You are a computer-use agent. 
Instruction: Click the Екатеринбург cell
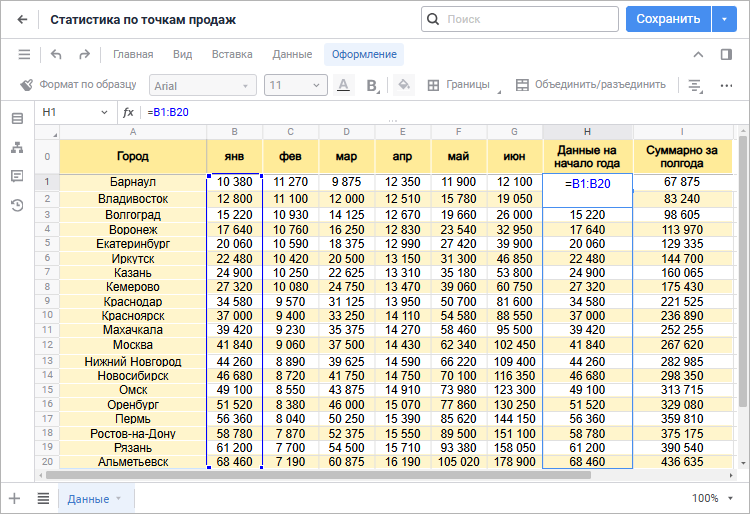click(133, 244)
